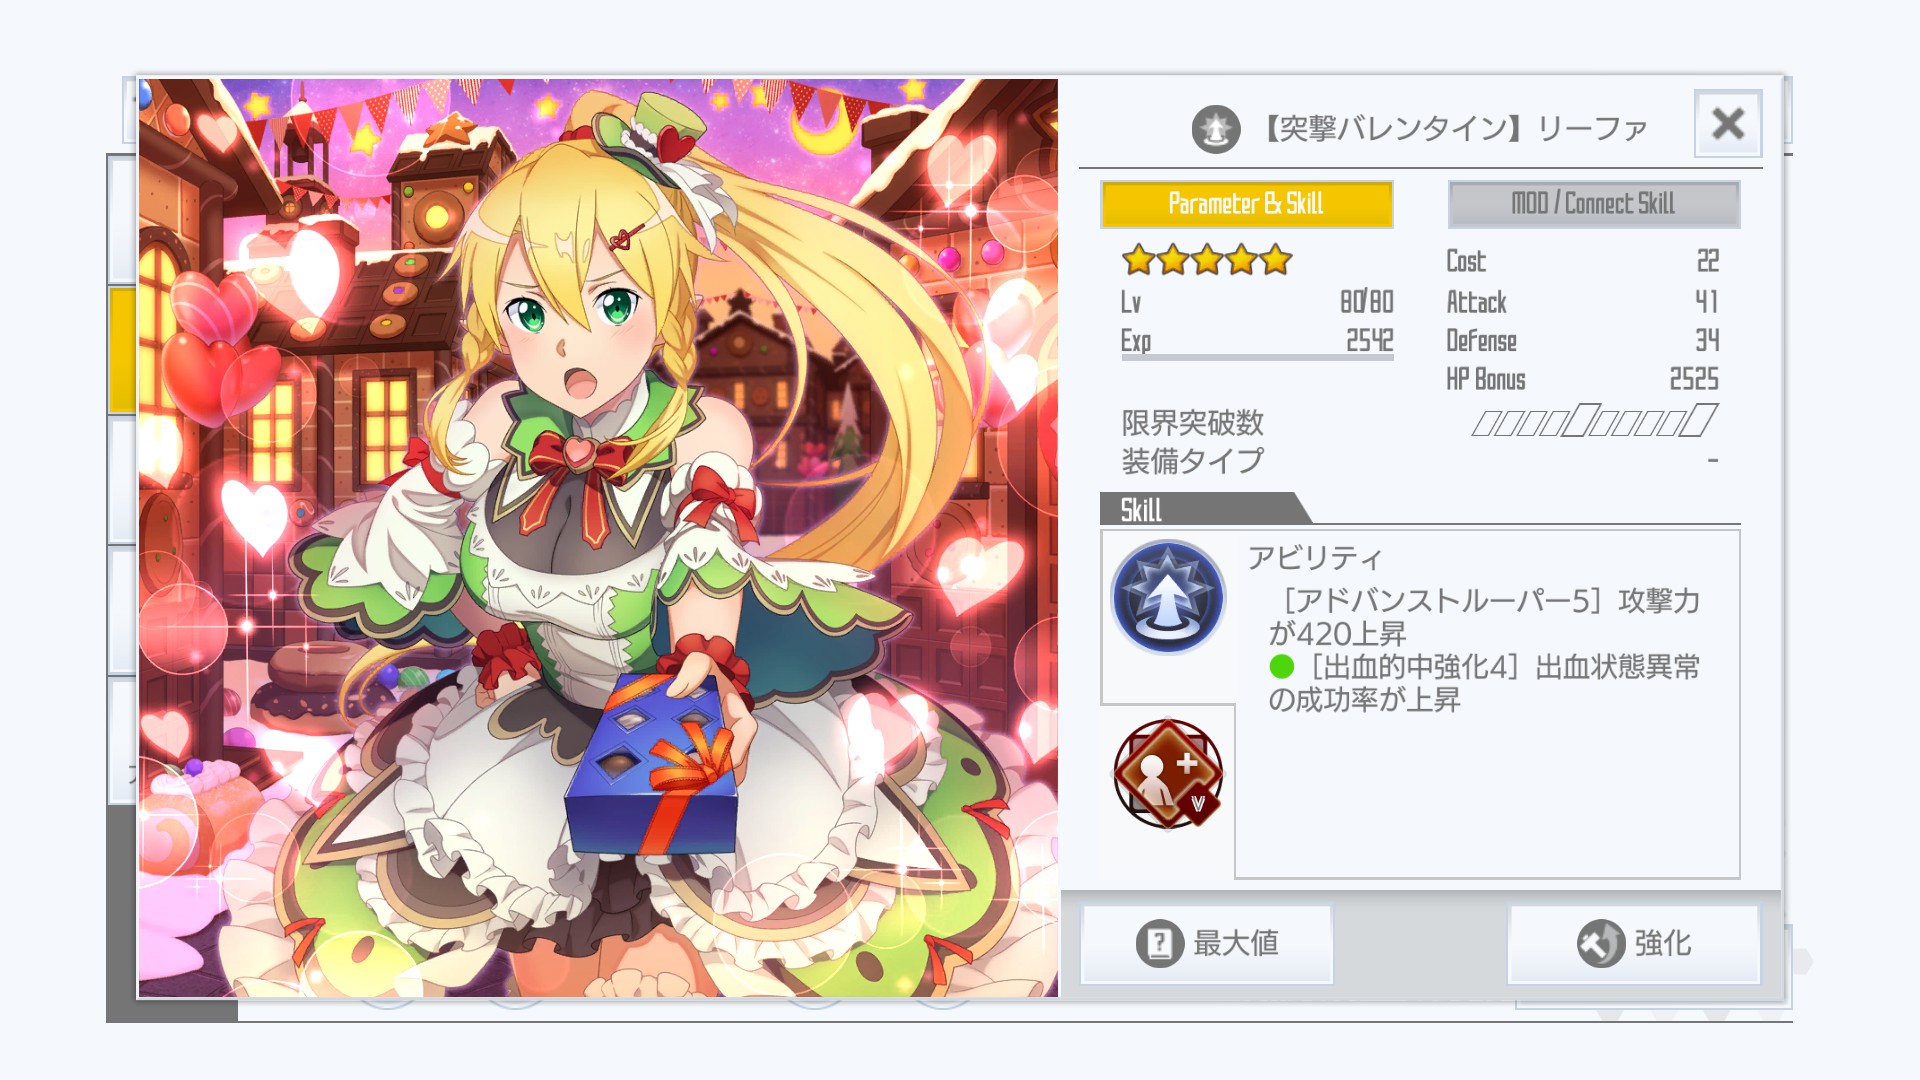Click the blue ability skill icon

click(x=1167, y=597)
